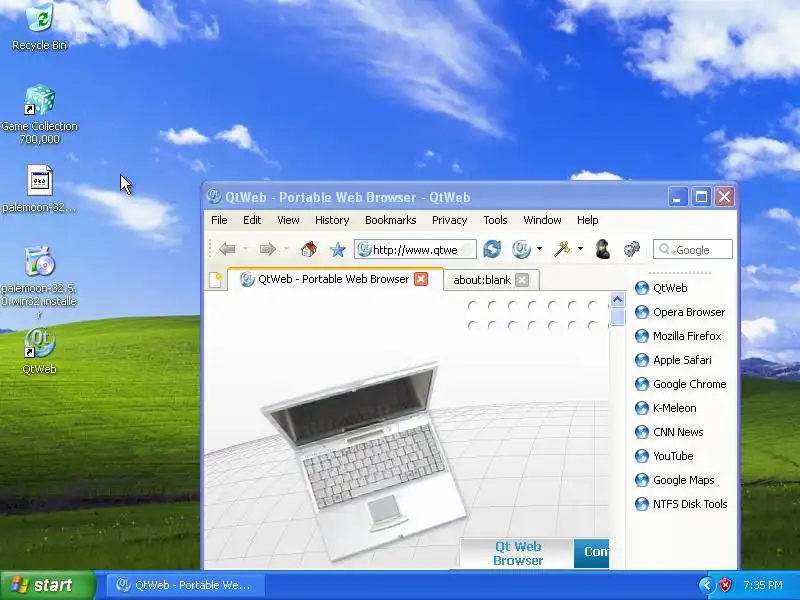Open the Home page icon
The width and height of the screenshot is (800, 600).
[x=309, y=249]
